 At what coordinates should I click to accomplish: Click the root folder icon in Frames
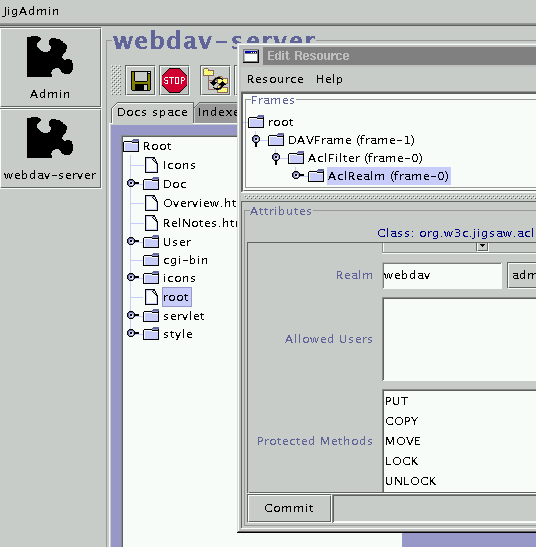[256, 122]
